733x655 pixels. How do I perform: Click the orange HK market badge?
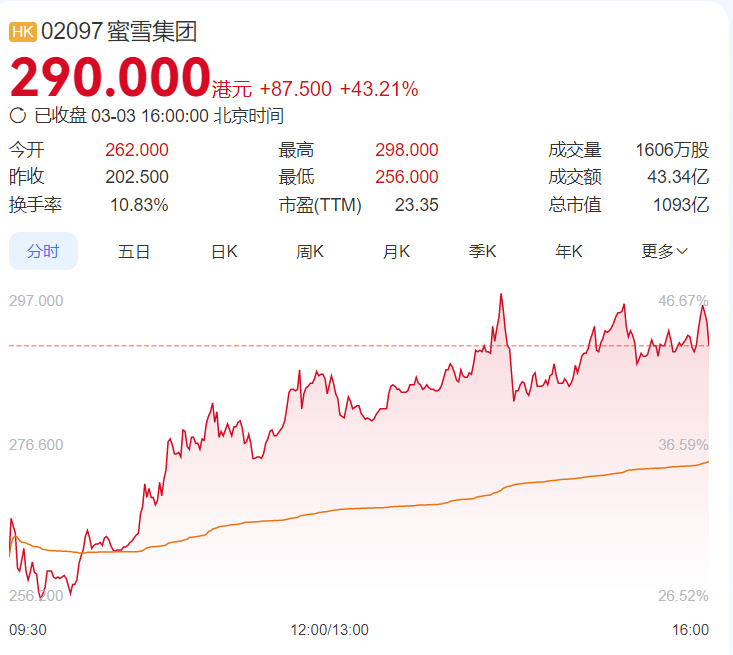coord(23,32)
